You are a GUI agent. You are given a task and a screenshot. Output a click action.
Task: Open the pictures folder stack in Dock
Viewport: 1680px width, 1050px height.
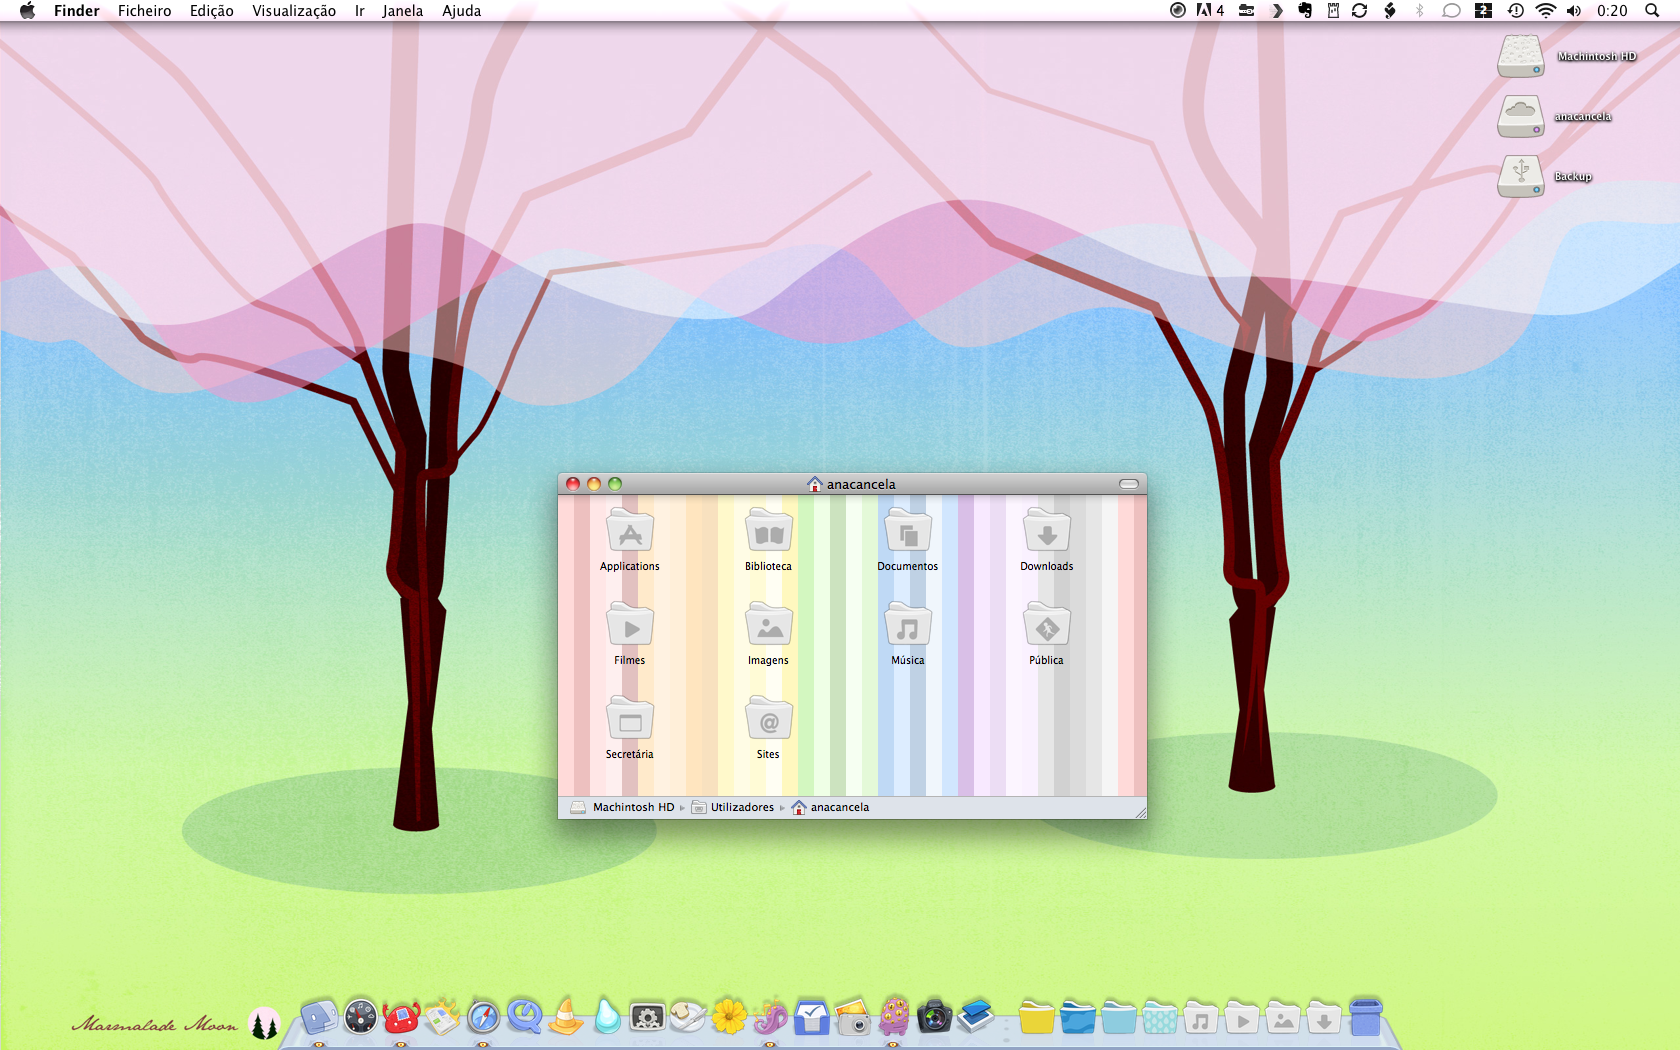(x=1283, y=1018)
